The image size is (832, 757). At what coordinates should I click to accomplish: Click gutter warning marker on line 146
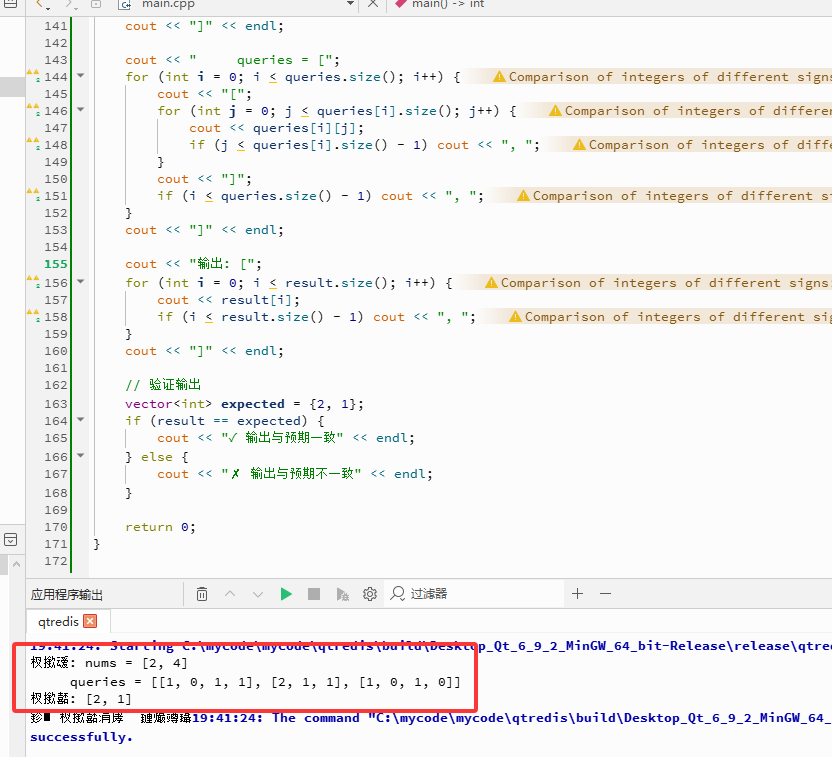click(33, 109)
